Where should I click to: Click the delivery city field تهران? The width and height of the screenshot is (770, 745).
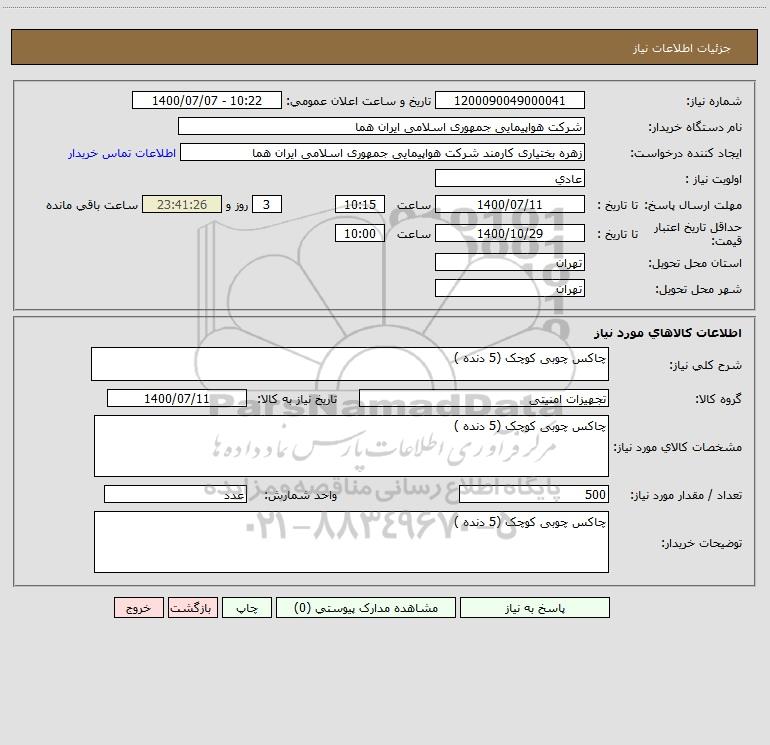[510, 288]
